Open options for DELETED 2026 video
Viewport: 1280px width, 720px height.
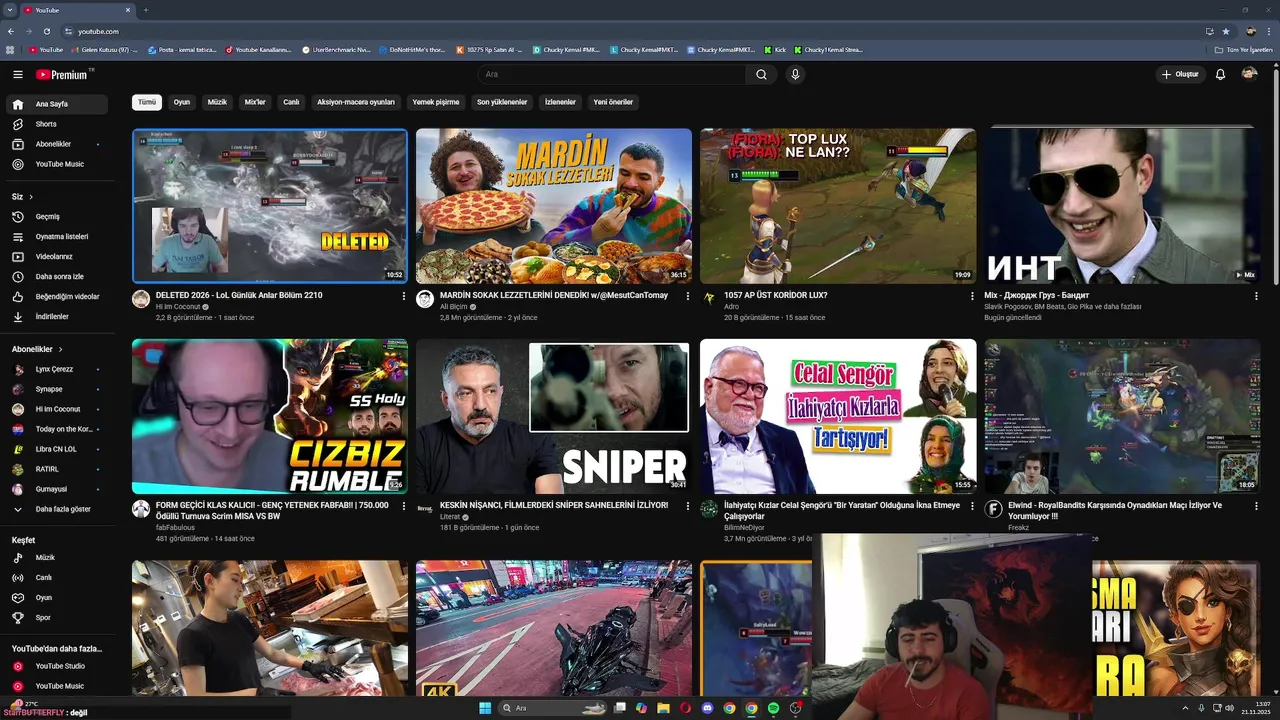(404, 296)
